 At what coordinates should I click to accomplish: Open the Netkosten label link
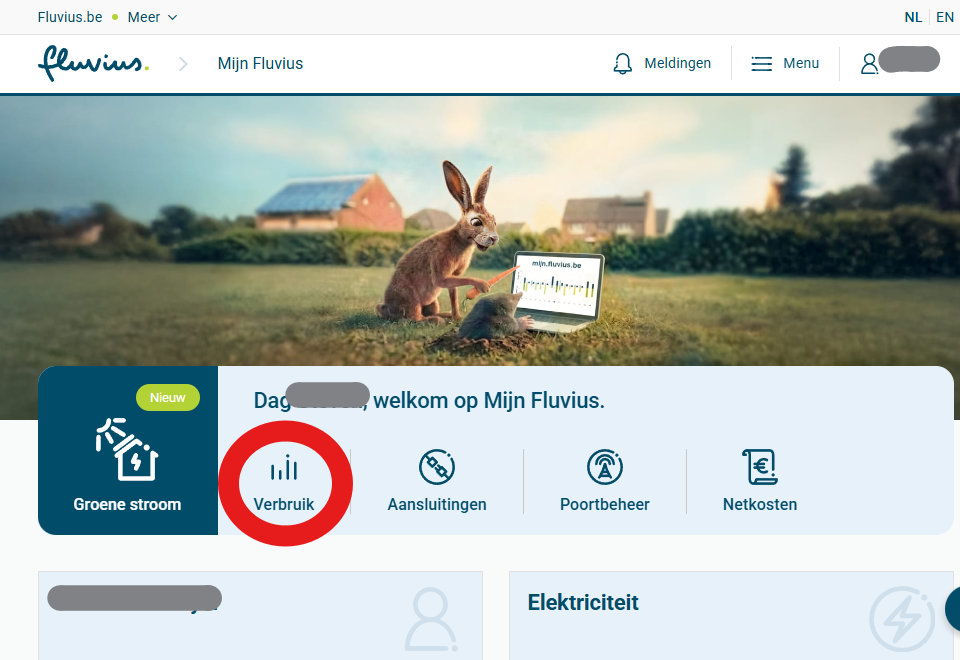760,504
